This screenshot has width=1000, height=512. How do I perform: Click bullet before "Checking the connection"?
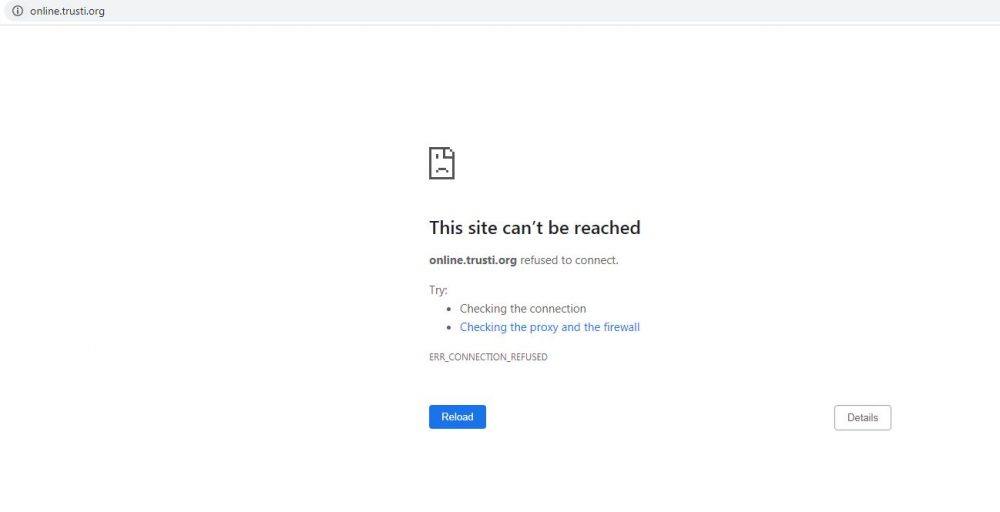449,309
